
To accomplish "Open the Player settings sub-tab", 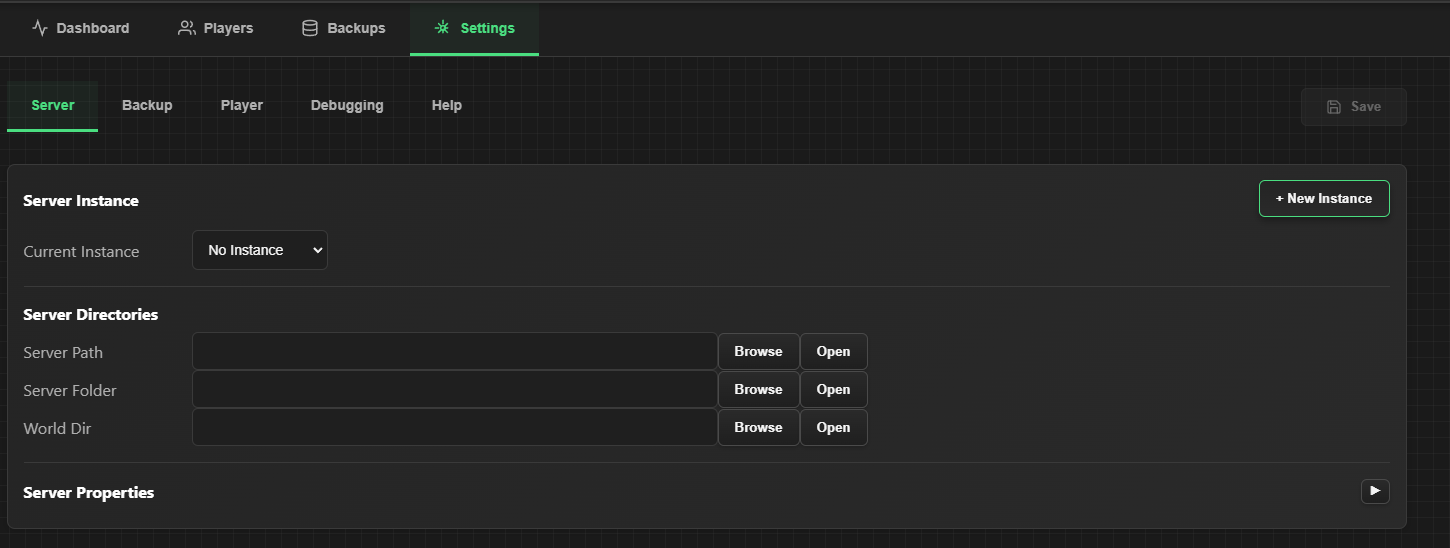I will click(242, 106).
